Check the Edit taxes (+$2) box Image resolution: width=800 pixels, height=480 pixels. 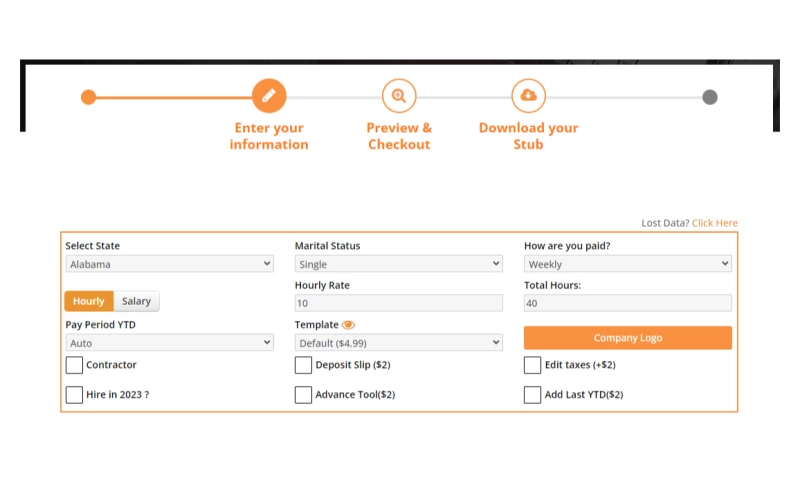point(533,365)
